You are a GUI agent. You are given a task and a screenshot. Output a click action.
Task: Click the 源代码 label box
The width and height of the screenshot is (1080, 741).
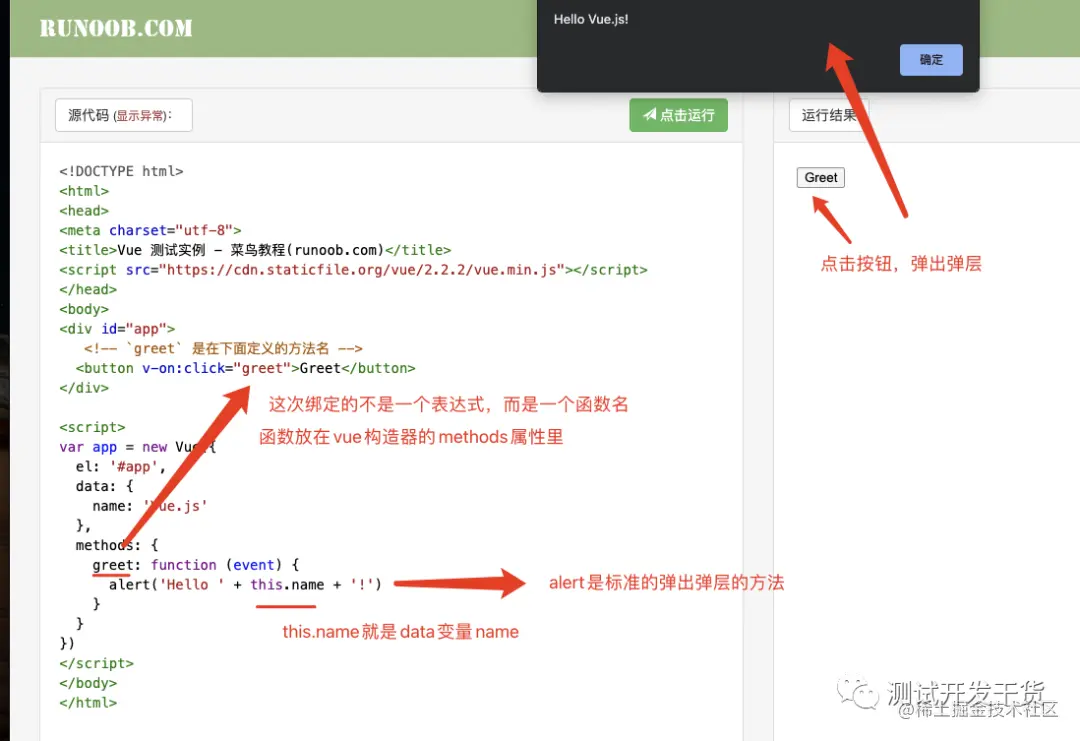pos(124,115)
